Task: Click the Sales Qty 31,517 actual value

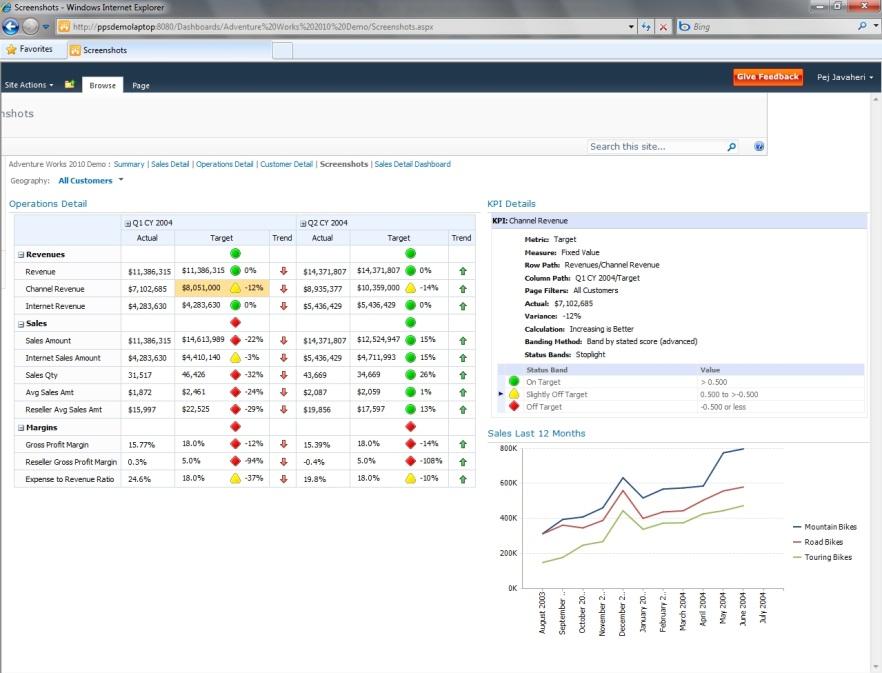Action: pyautogui.click(x=140, y=375)
